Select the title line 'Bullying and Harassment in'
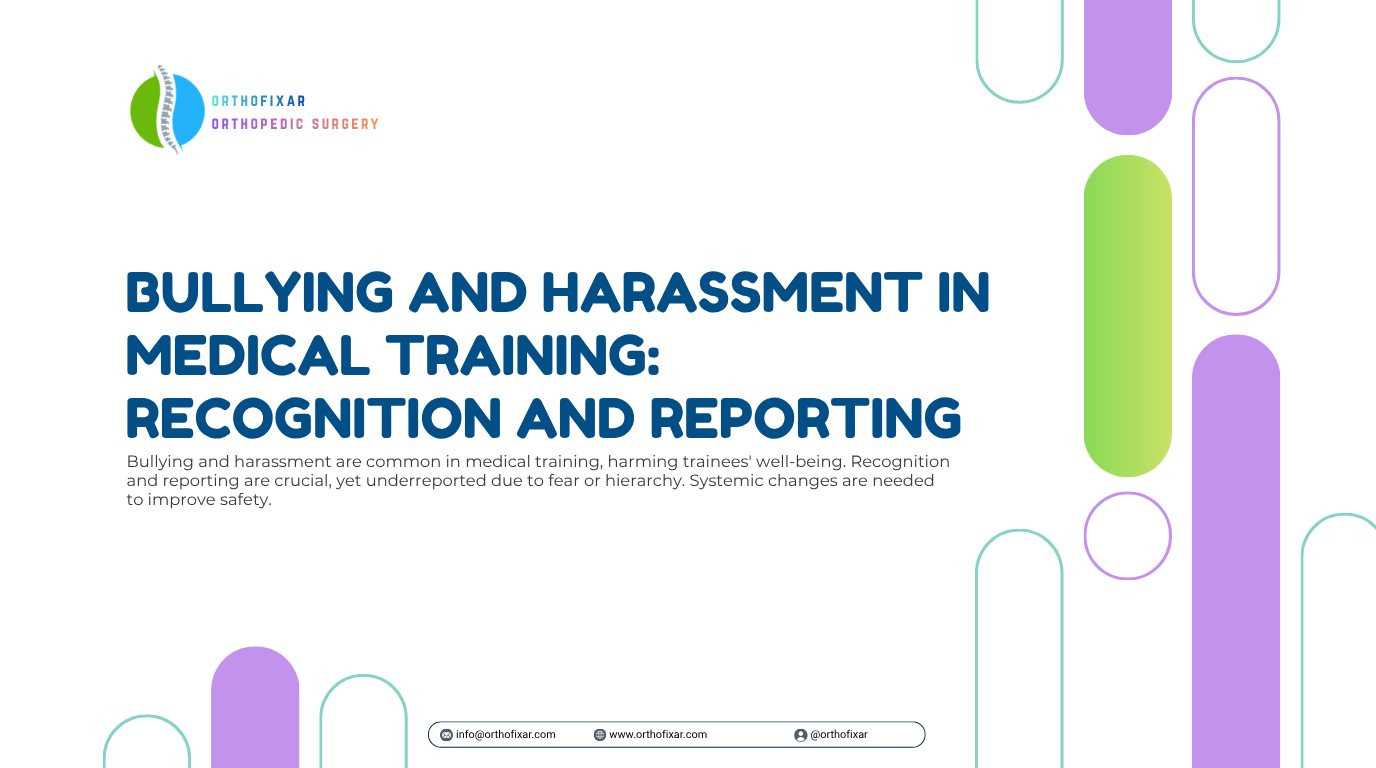Viewport: 1376px width, 768px height. (x=558, y=293)
